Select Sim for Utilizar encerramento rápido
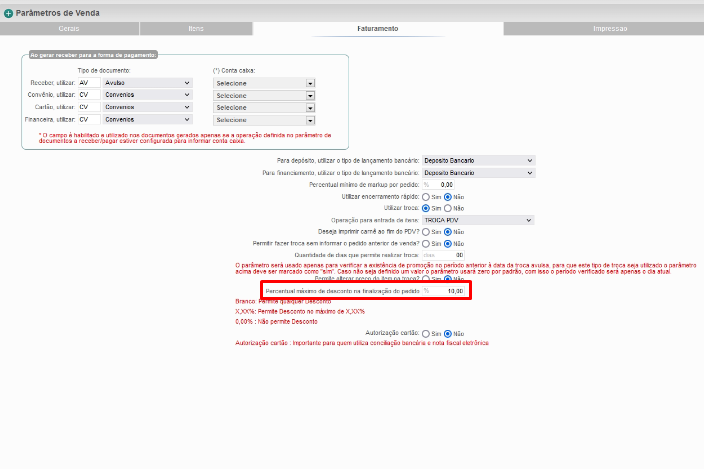The width and height of the screenshot is (704, 469). point(426,197)
